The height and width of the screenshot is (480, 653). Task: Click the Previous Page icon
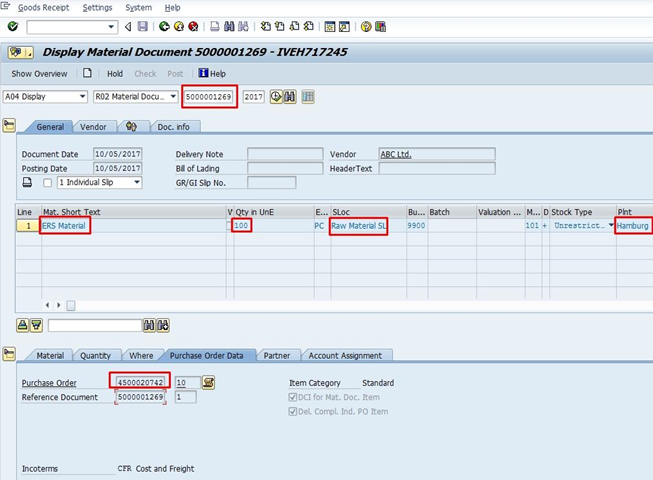[280, 27]
